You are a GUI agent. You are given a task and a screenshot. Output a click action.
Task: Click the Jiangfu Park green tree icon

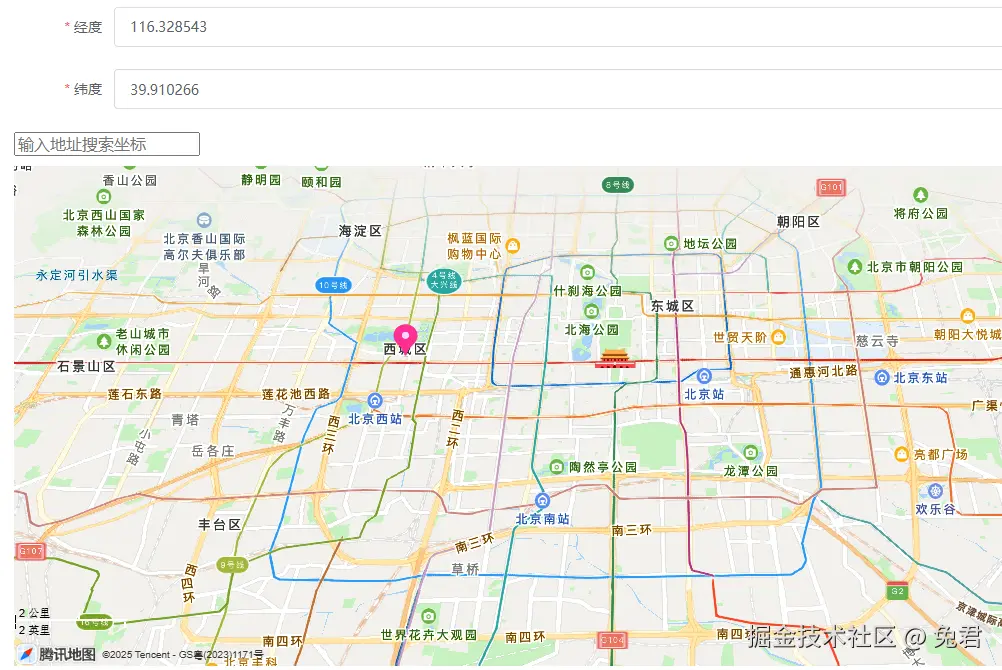[920, 194]
